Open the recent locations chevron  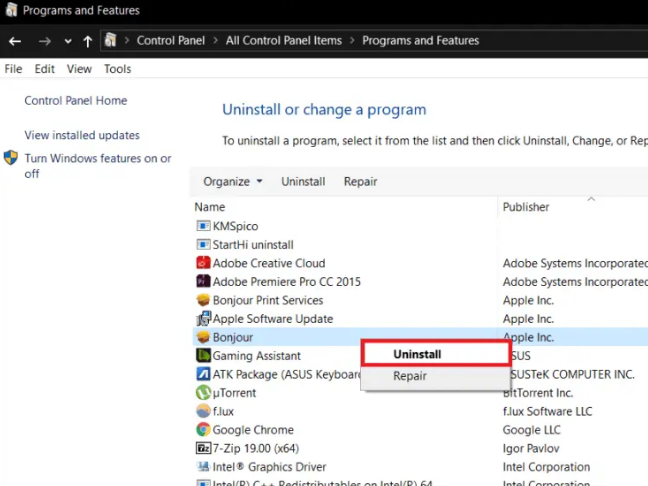tap(68, 41)
